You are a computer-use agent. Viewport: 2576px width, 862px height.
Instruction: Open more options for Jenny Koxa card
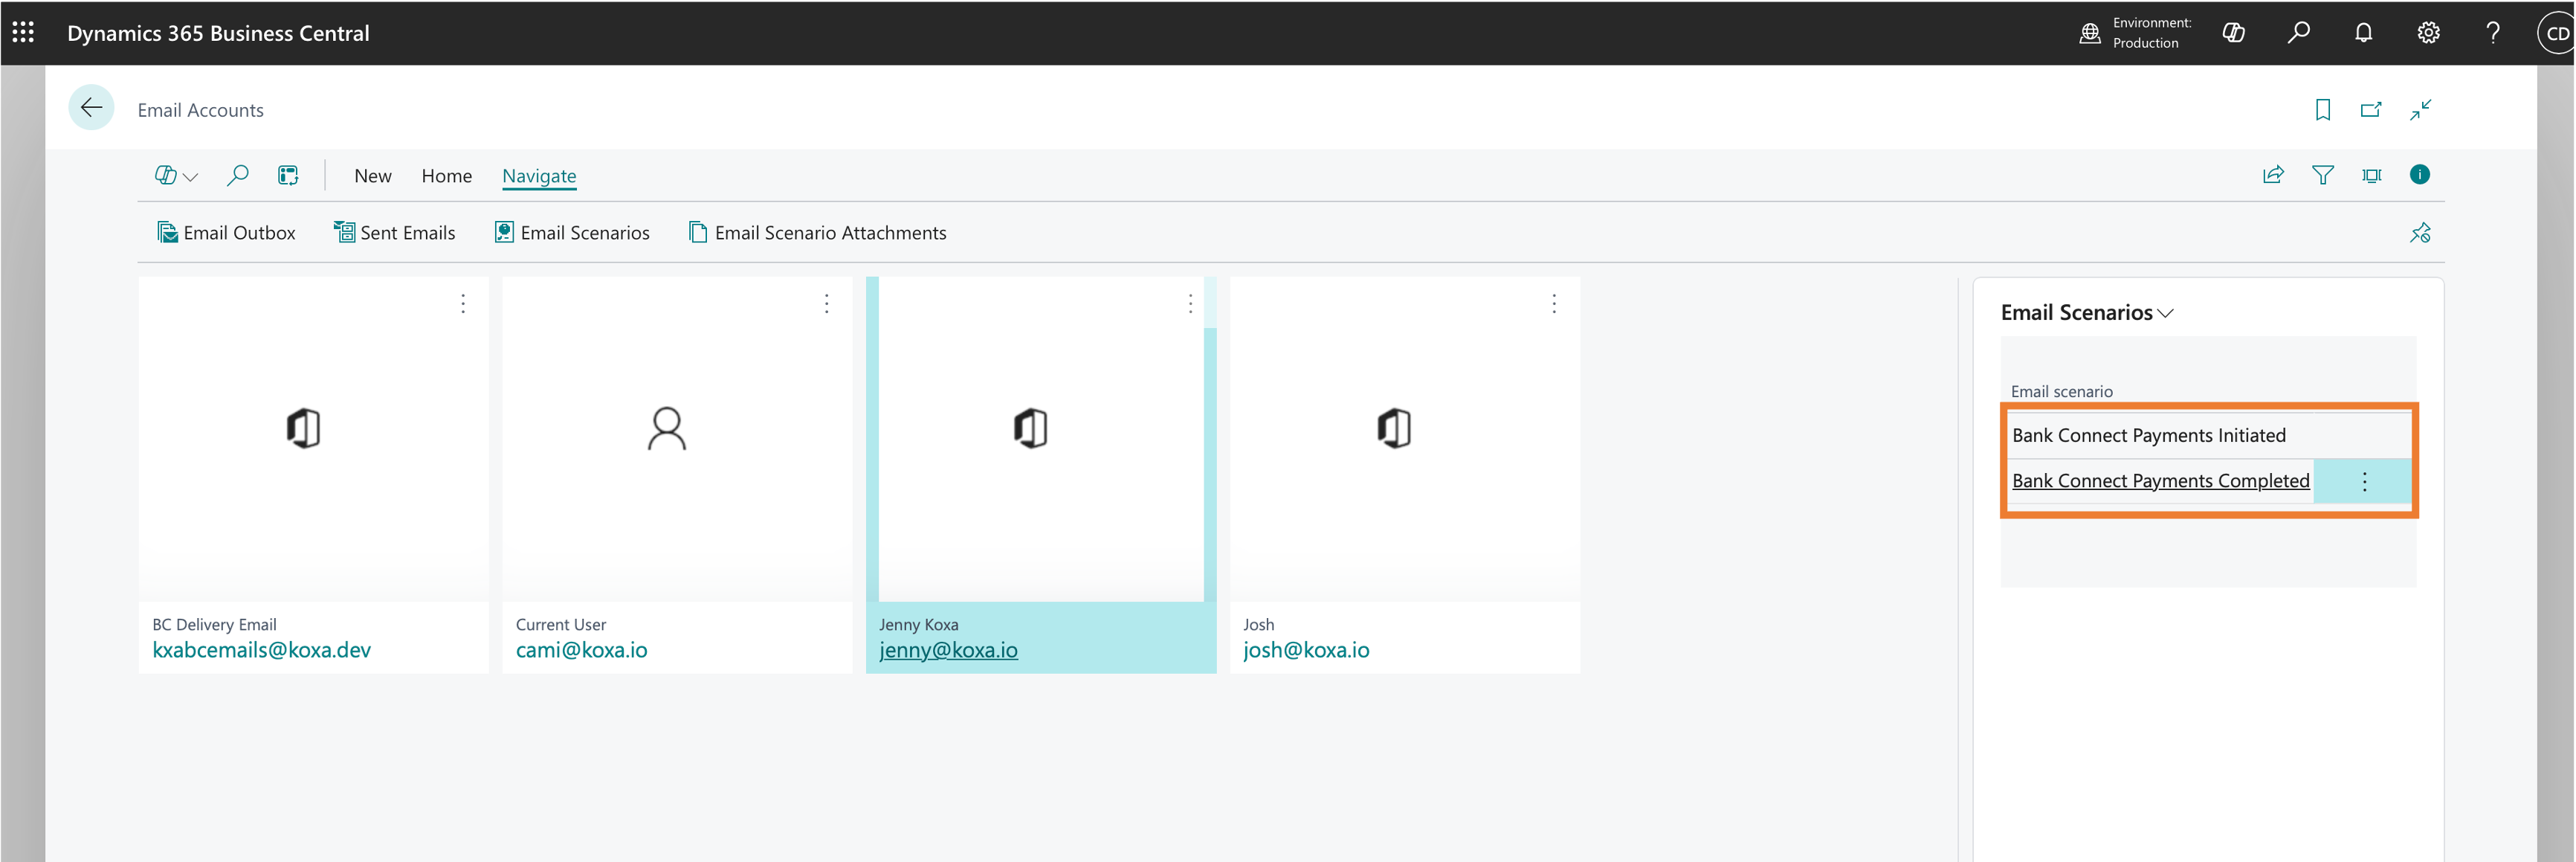pyautogui.click(x=1190, y=304)
